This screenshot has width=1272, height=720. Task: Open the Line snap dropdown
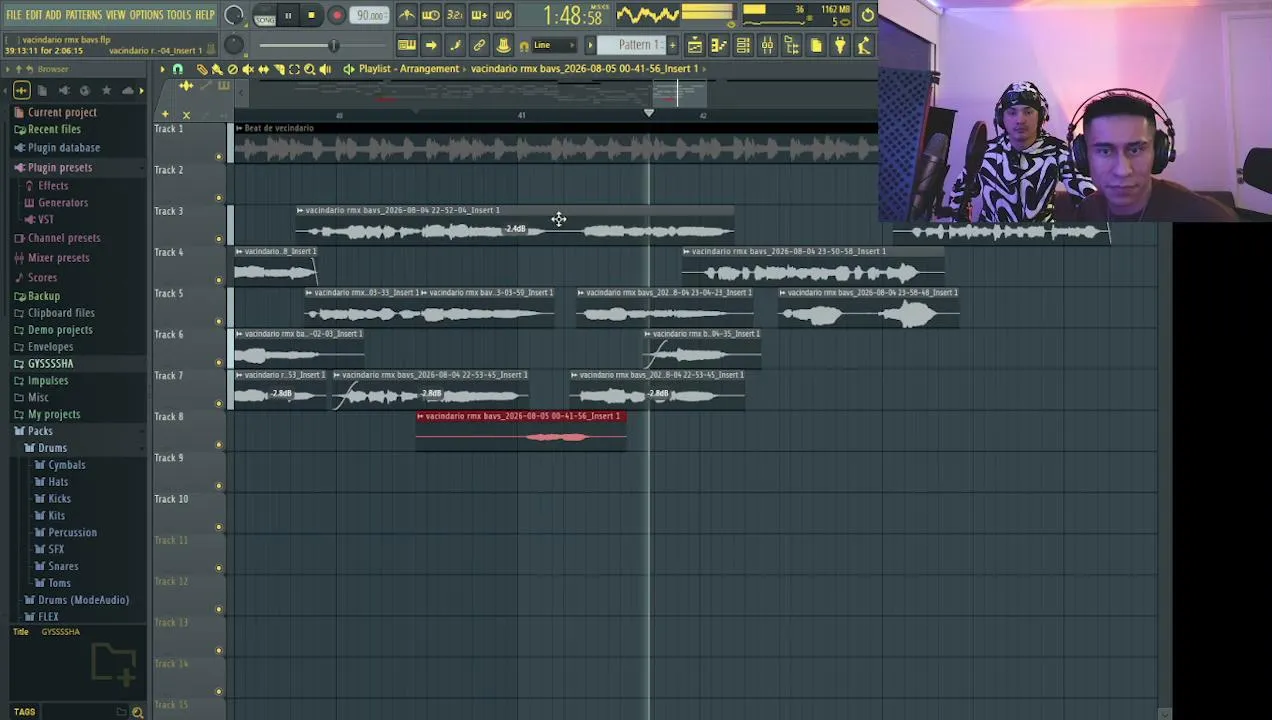pos(552,45)
